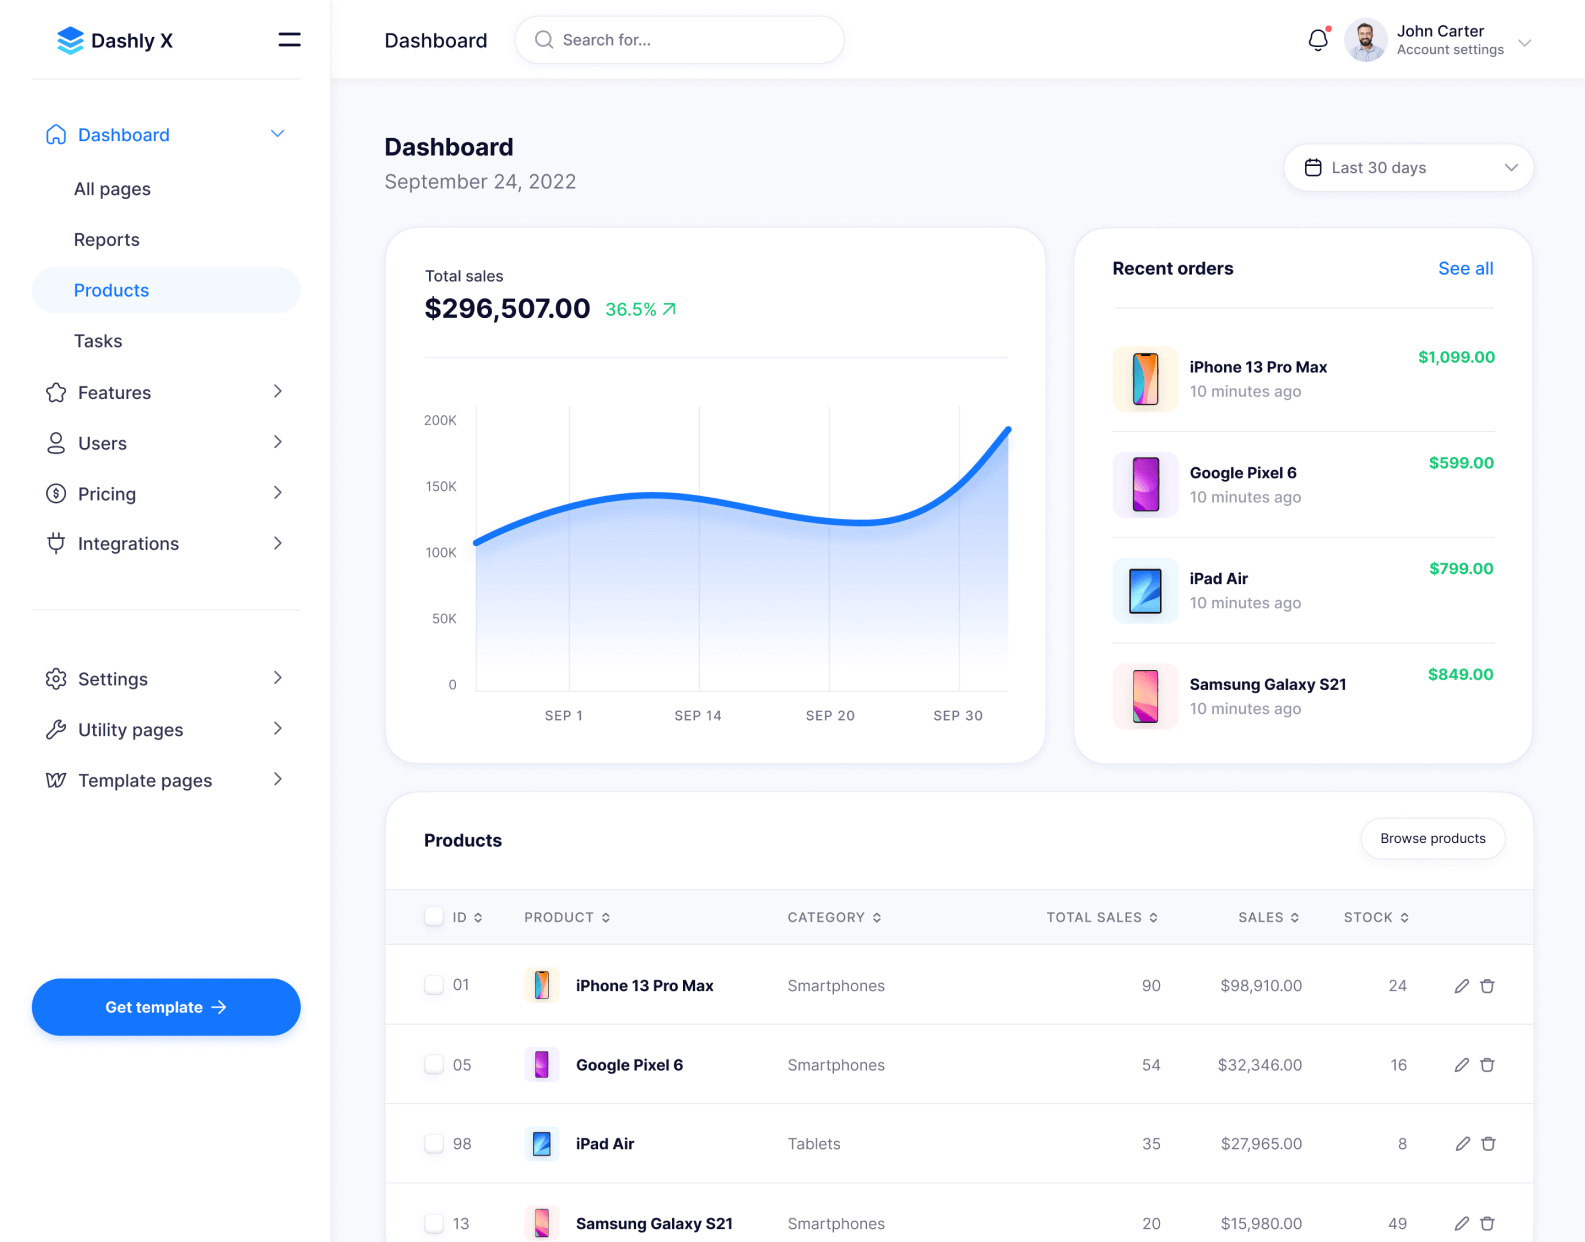Click iPad Air recent order thumbnail
This screenshot has height=1242, width=1585.
(1145, 590)
